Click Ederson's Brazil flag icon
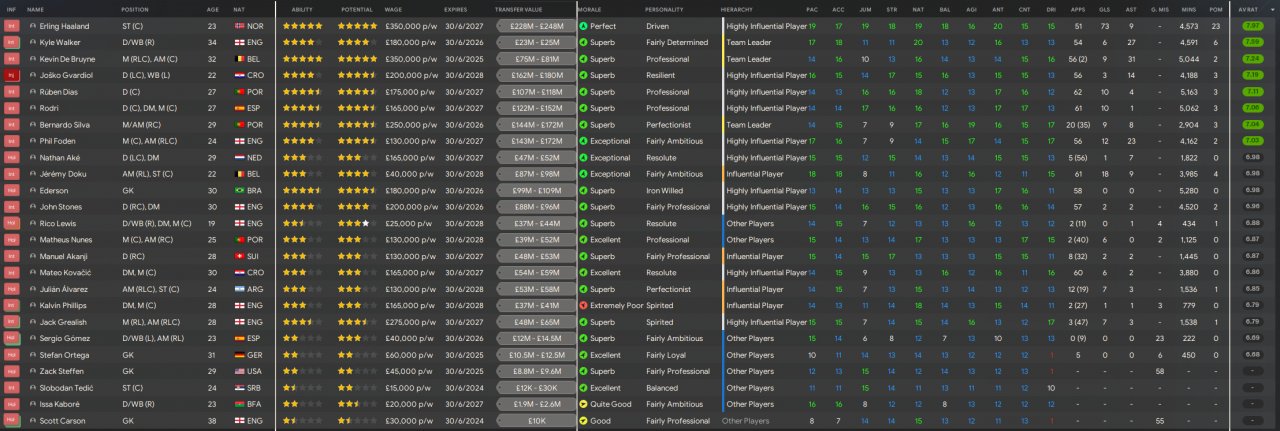Screen dimensions: 1280x431 (x=239, y=190)
